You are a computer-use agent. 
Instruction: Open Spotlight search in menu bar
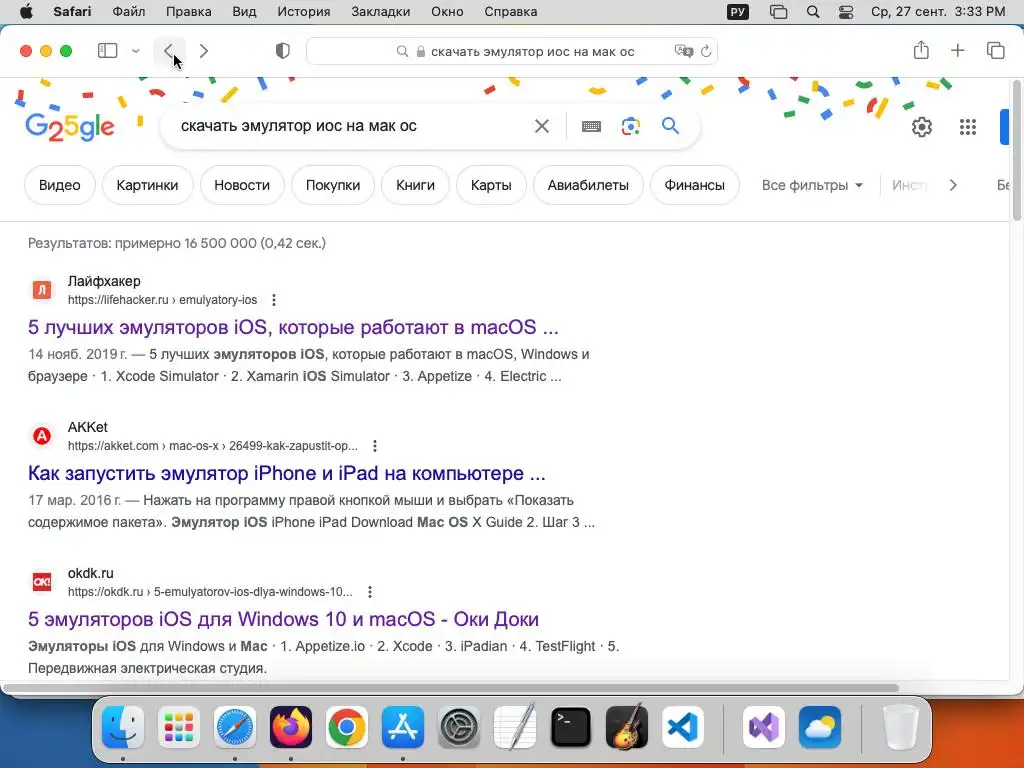(813, 12)
